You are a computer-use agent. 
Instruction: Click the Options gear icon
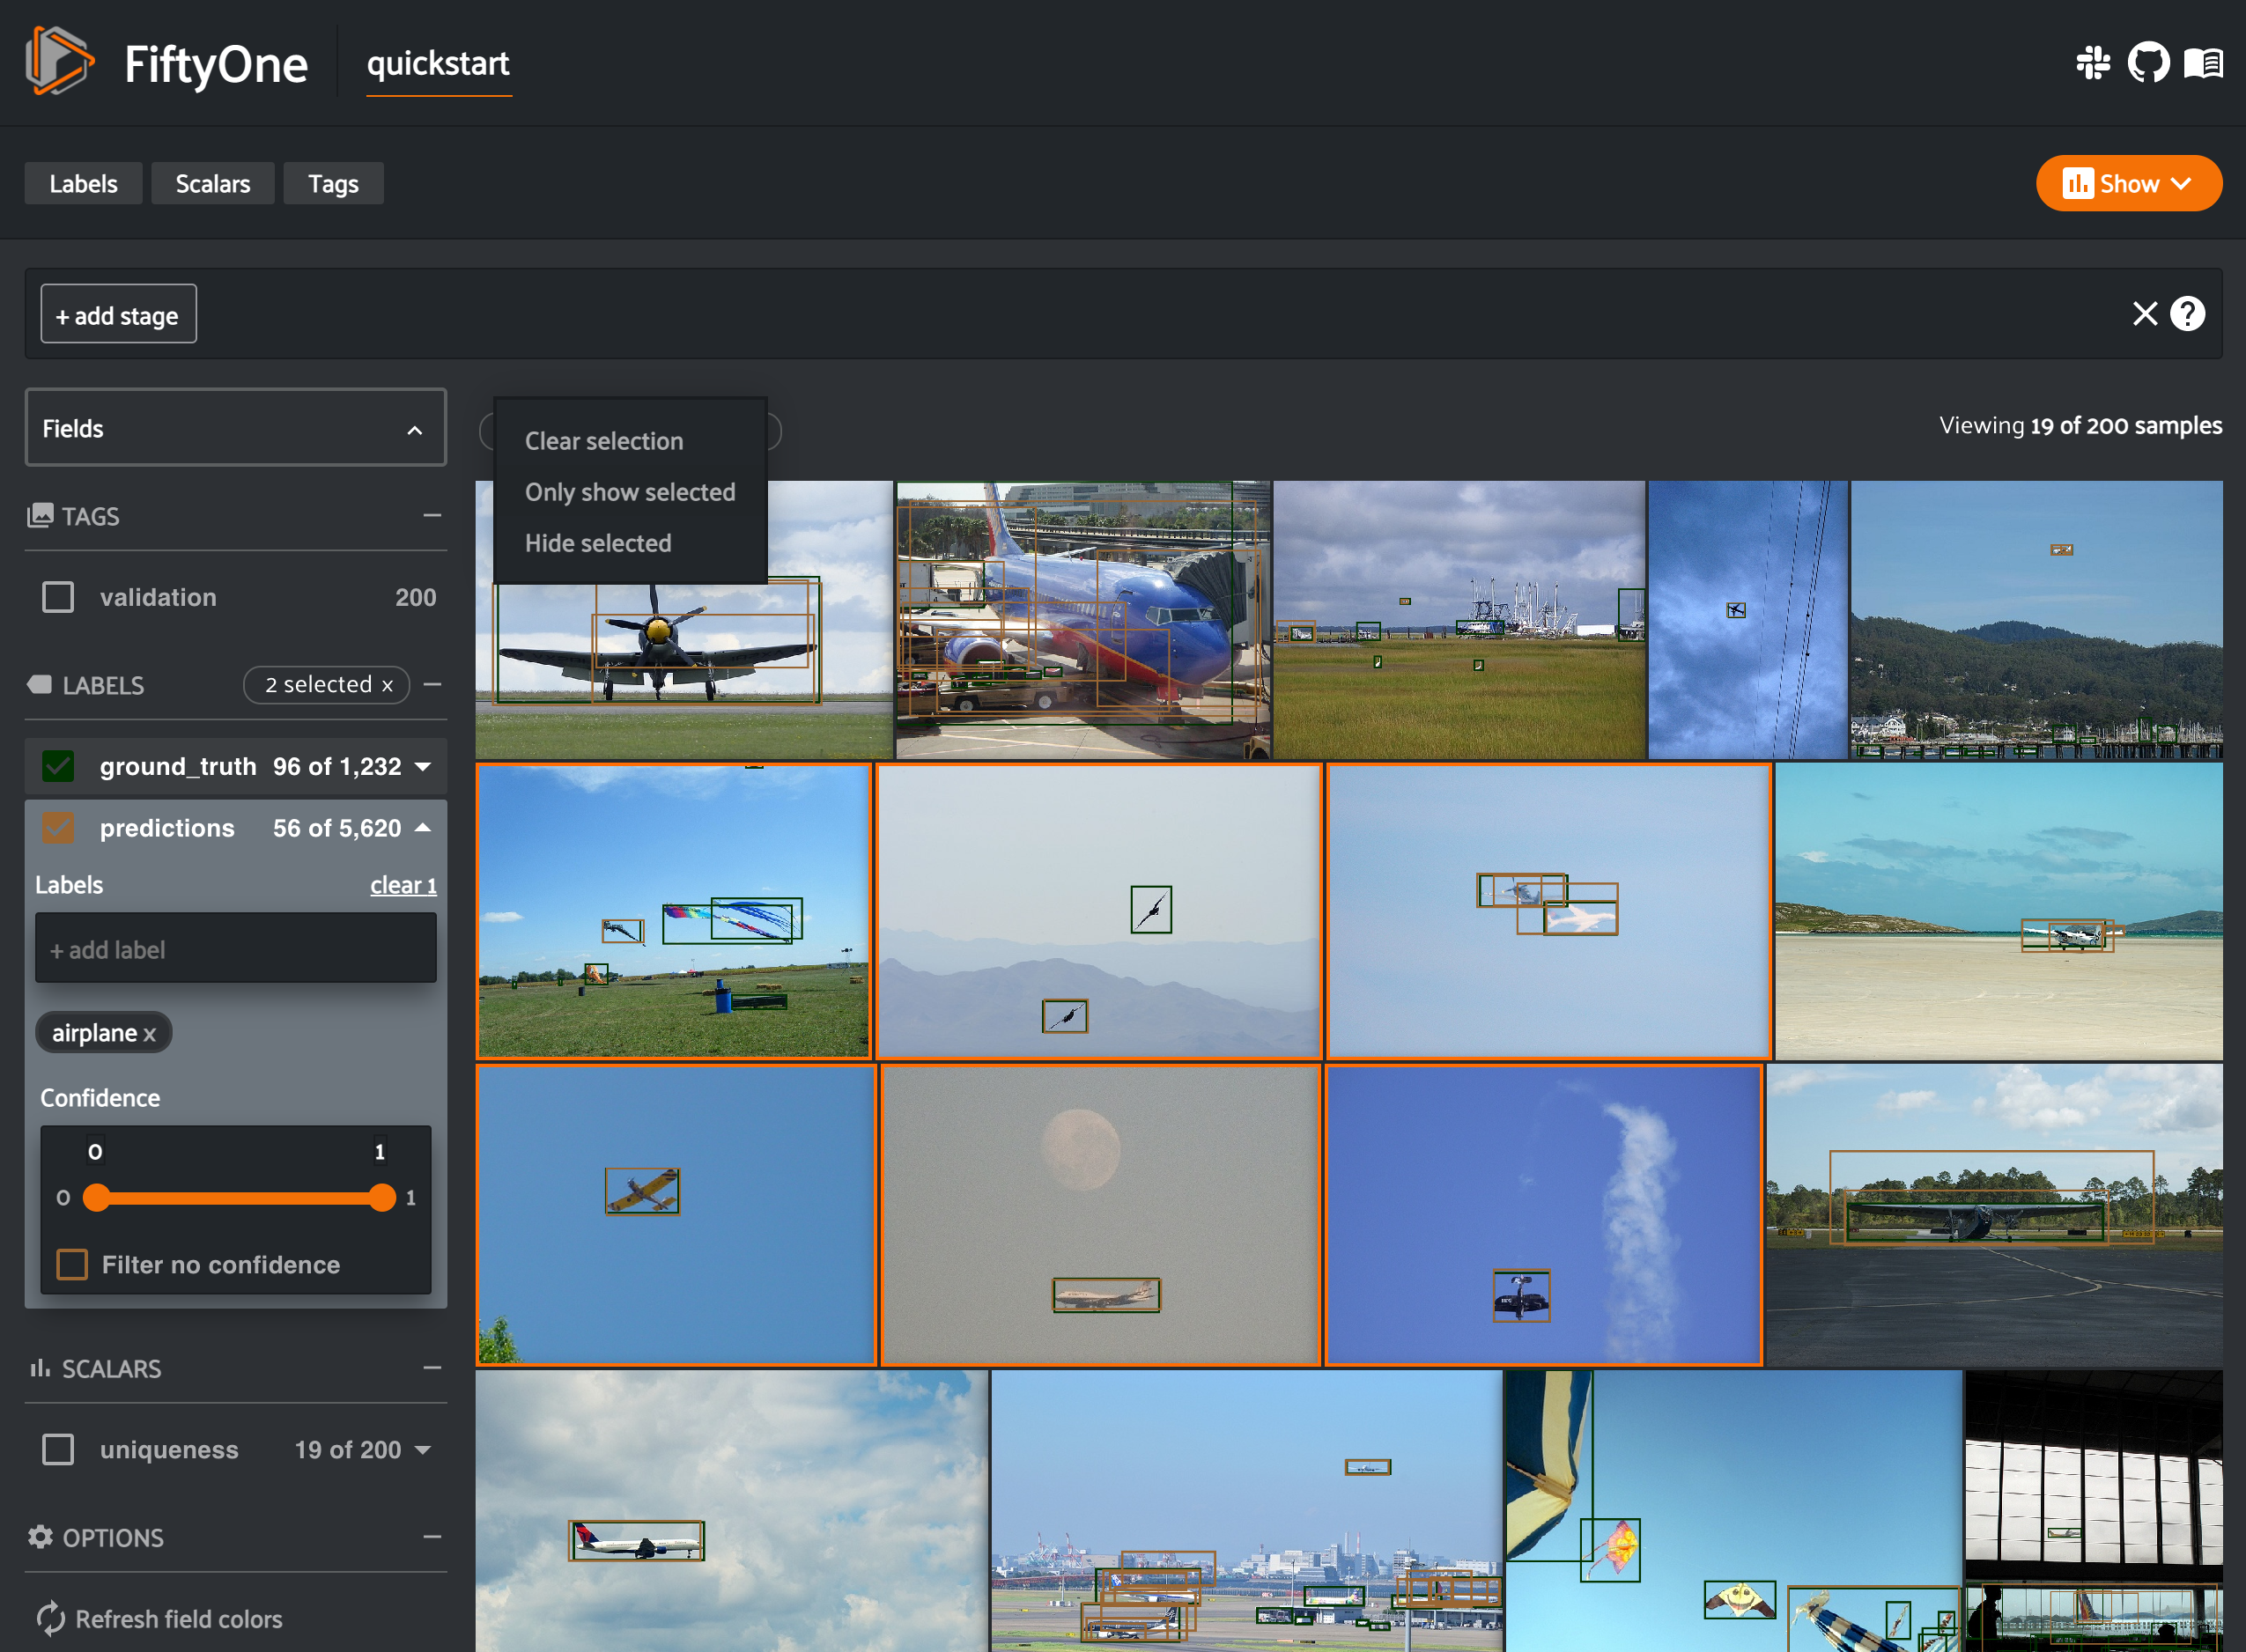point(40,1536)
